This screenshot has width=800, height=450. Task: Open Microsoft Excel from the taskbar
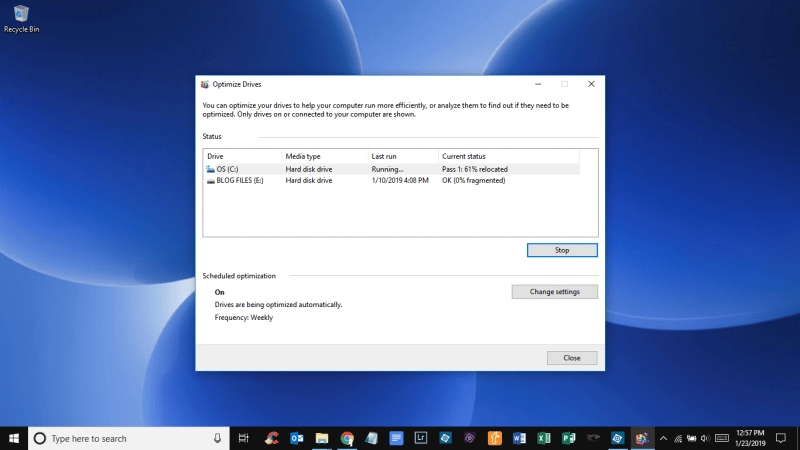(x=544, y=438)
